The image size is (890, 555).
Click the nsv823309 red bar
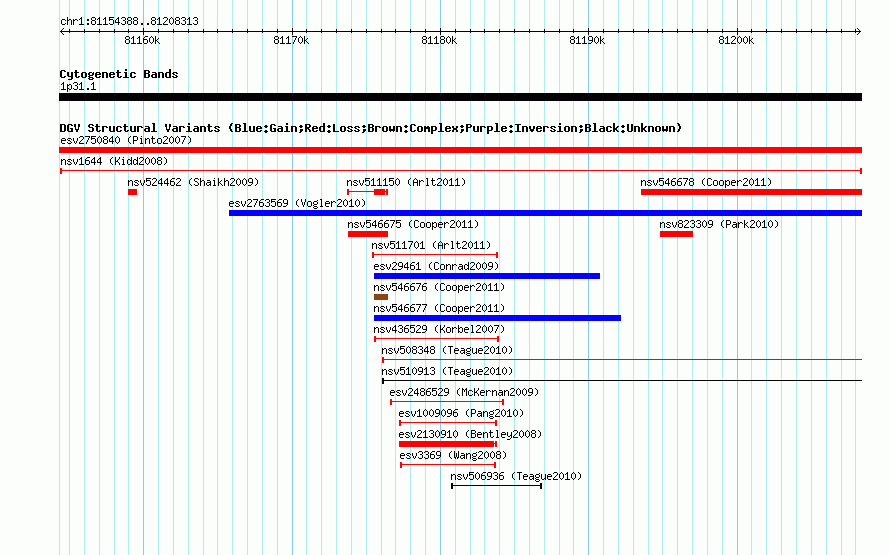pyautogui.click(x=677, y=234)
